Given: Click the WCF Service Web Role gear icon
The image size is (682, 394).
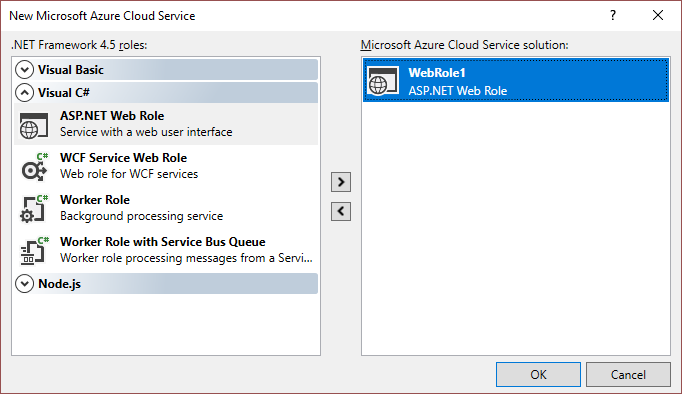Looking at the screenshot, I should click(34, 167).
